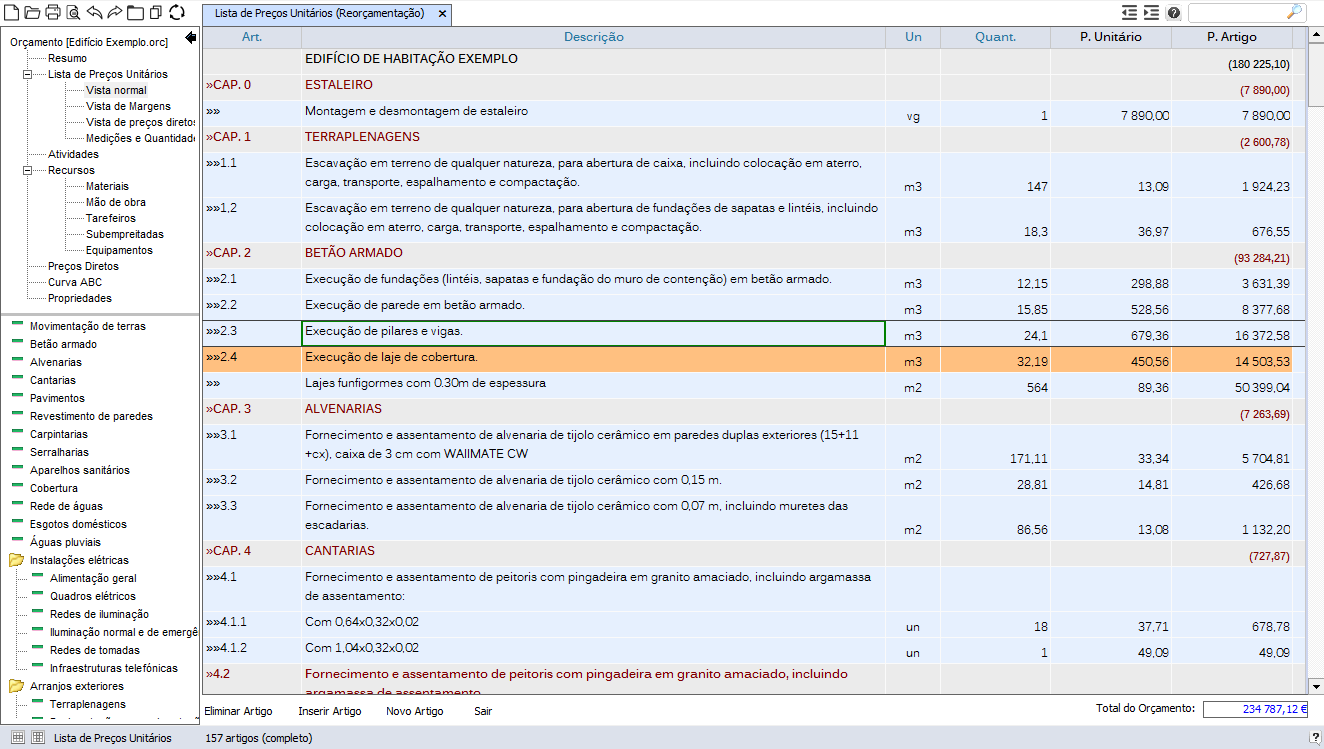Select Subempreitadas under Recursos
This screenshot has width=1324, height=749.
[x=125, y=234]
